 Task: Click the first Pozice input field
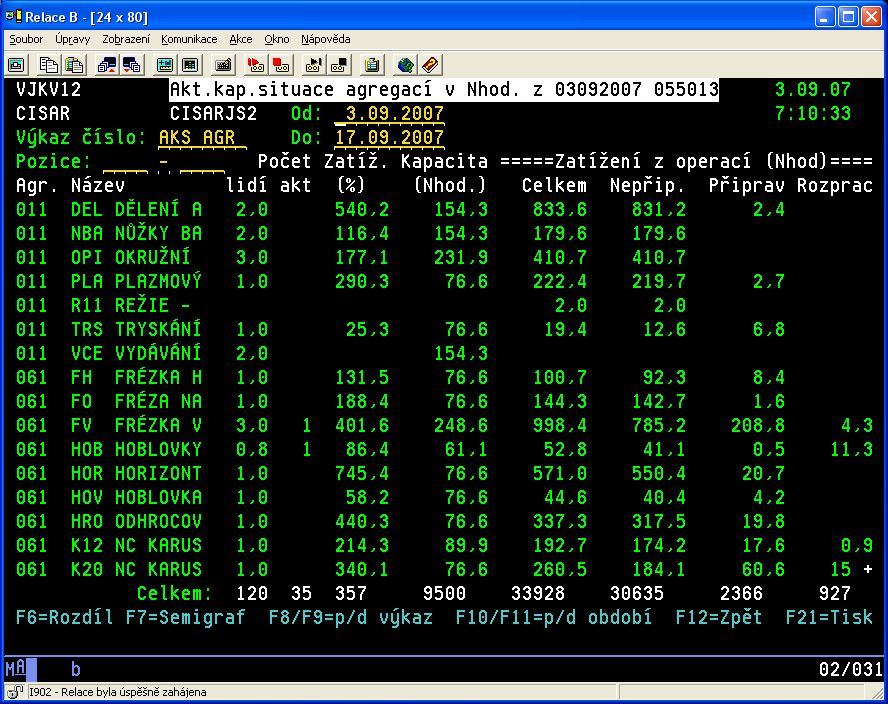(125, 162)
